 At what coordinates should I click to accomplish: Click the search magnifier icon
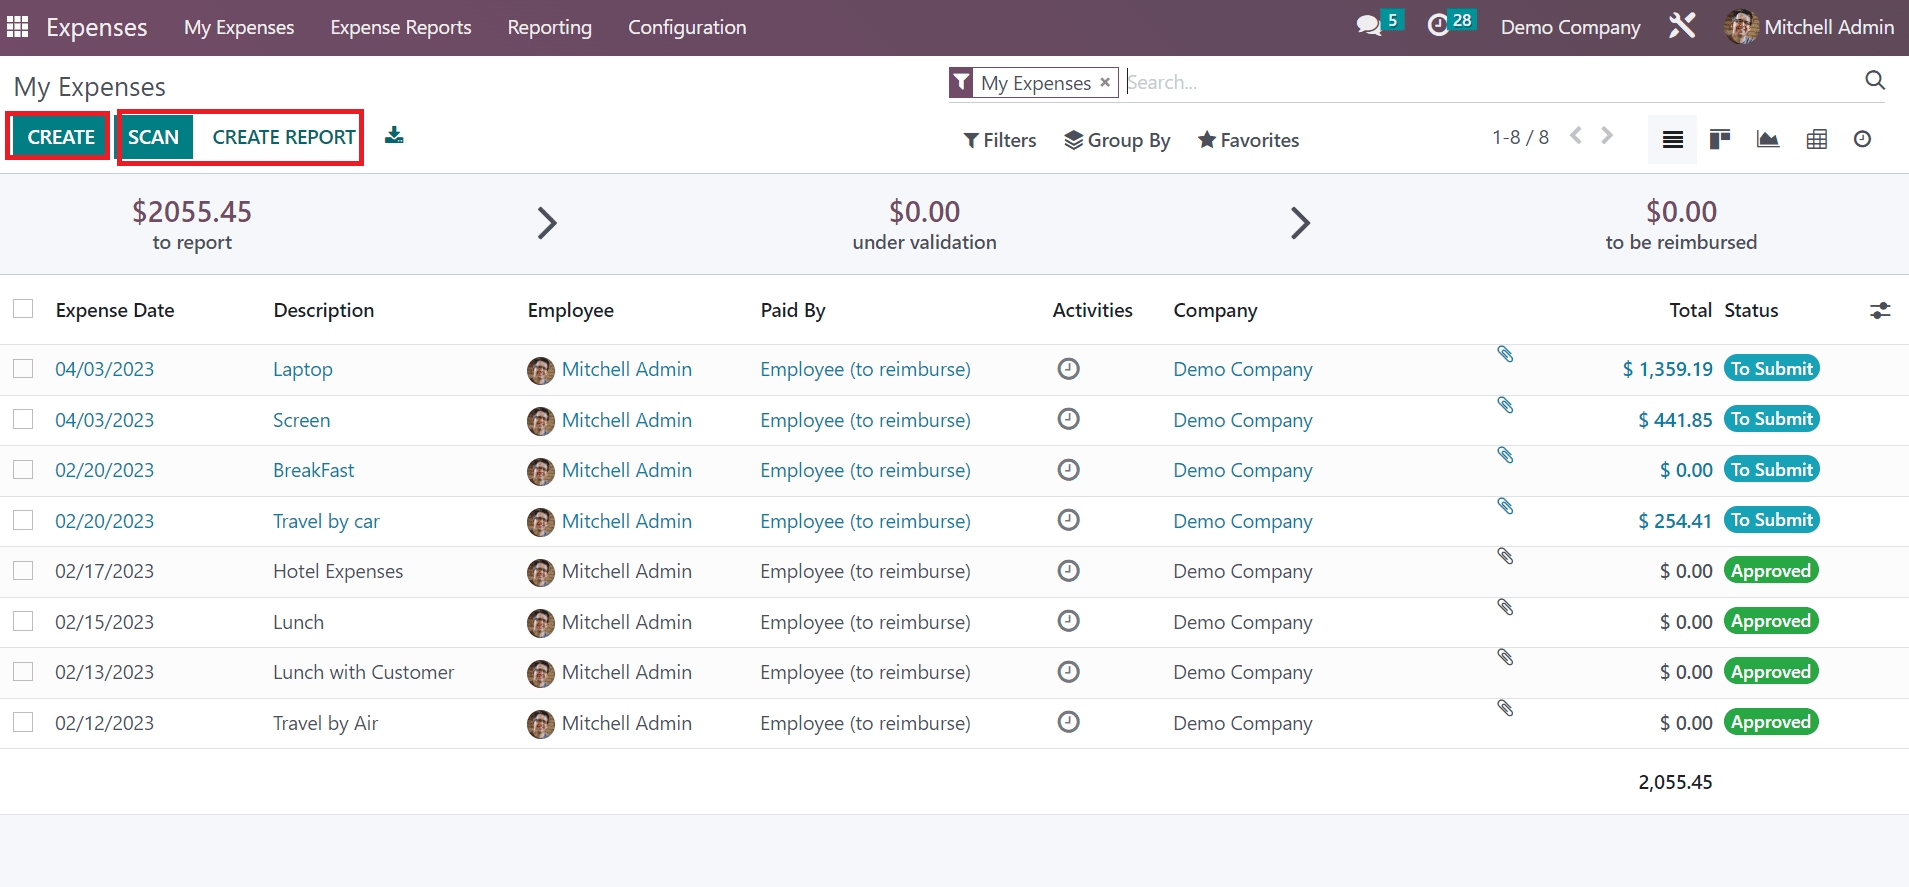point(1875,81)
